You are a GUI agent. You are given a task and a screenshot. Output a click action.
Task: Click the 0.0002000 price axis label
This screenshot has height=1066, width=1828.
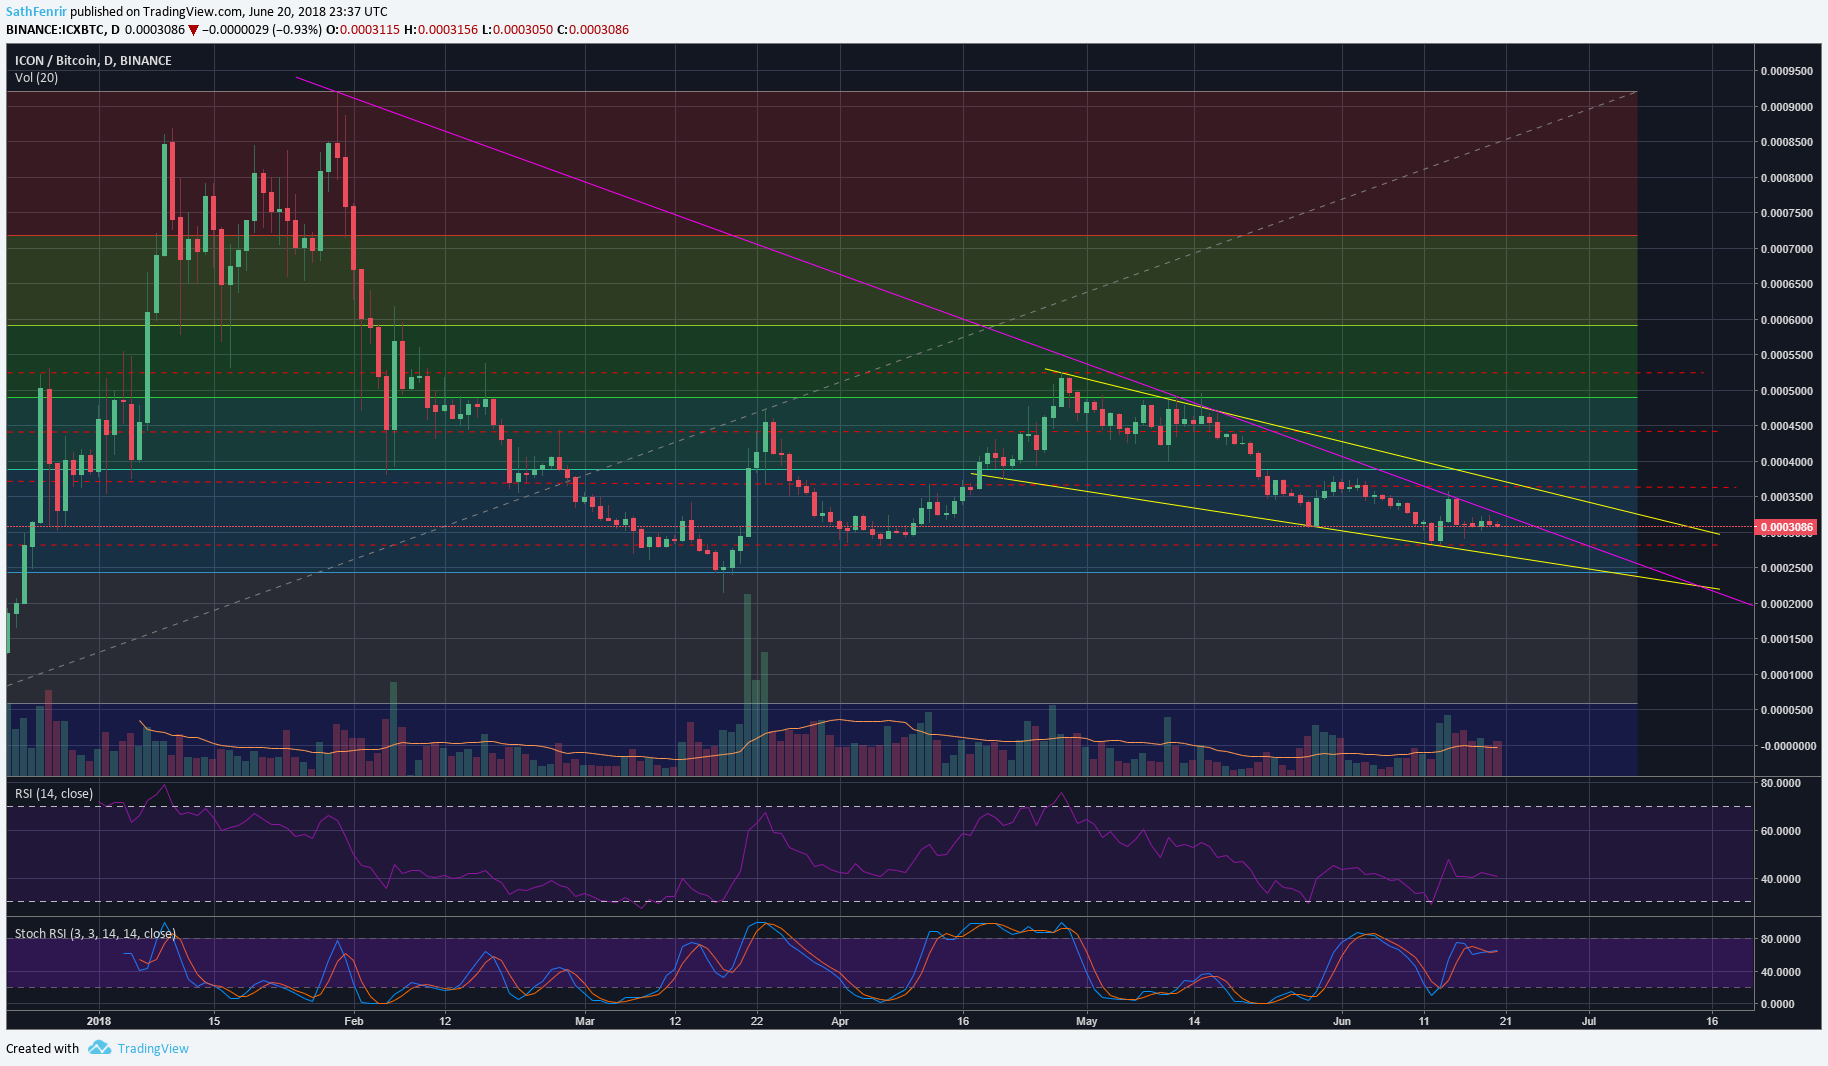pos(1786,604)
